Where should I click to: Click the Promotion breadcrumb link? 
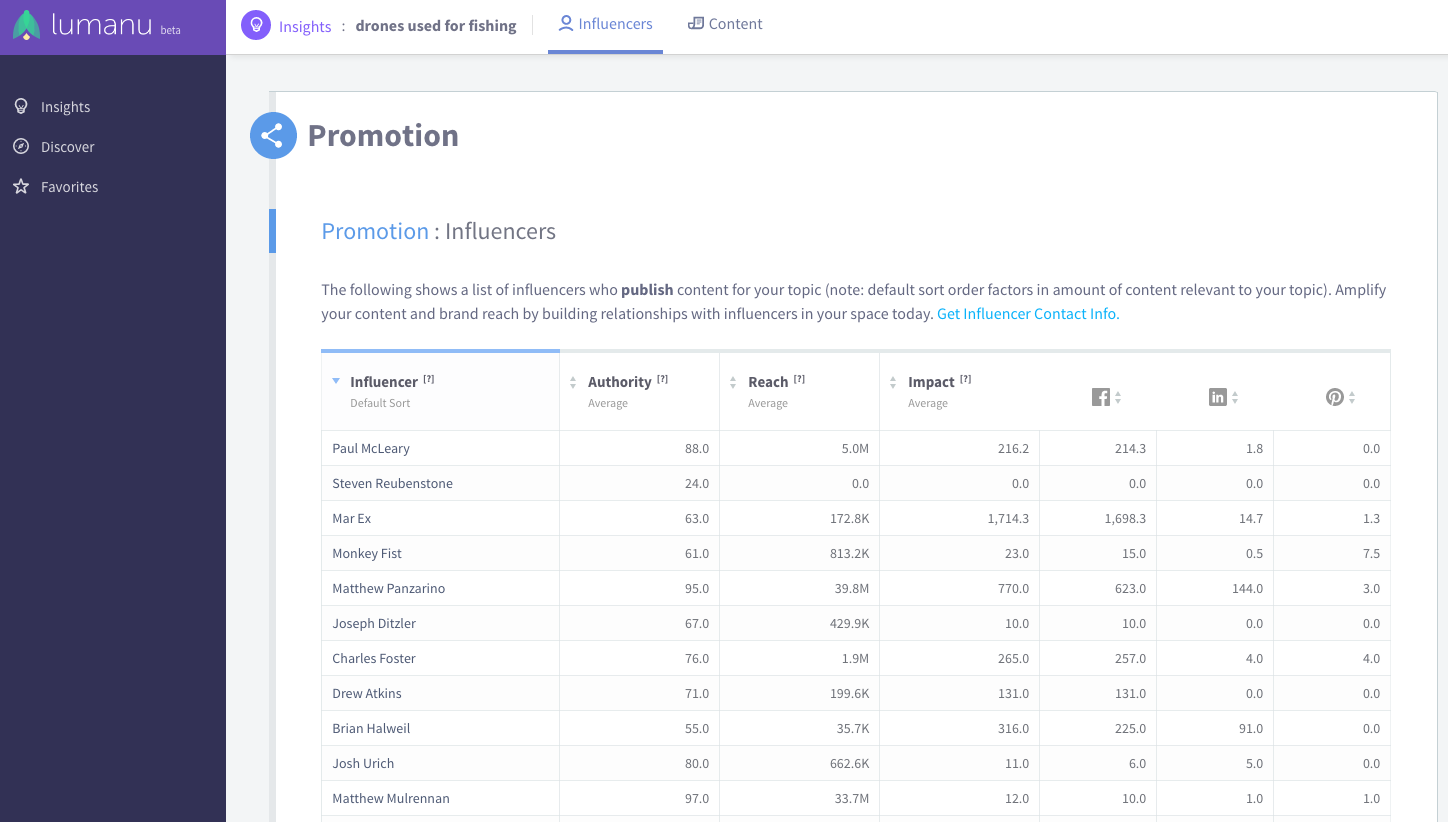coord(375,231)
